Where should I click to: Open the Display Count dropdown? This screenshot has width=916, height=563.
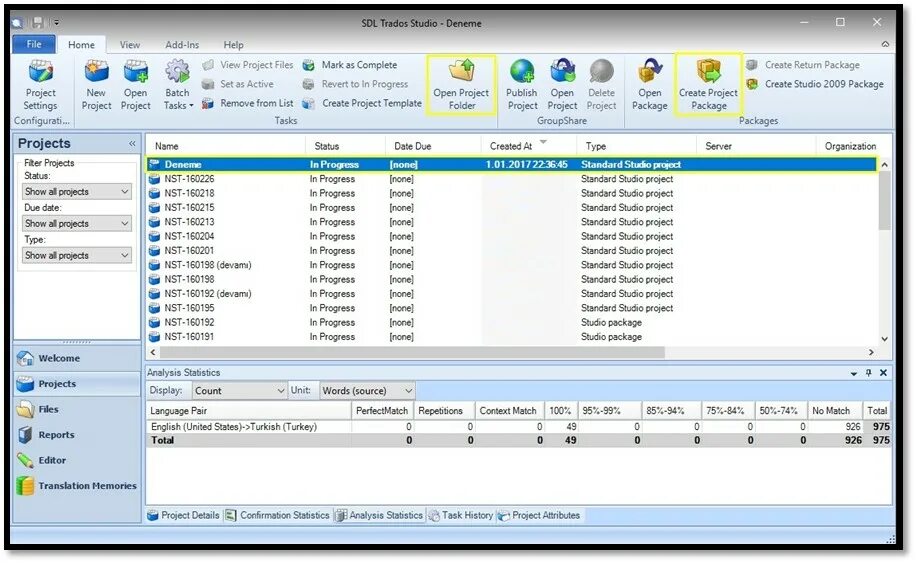(x=239, y=391)
